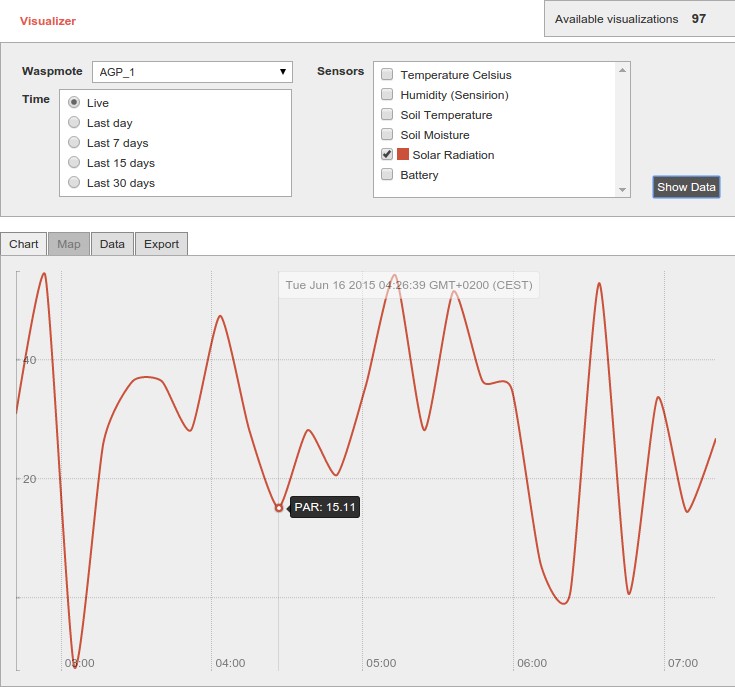Enable the Soil Moisture sensor
Viewport: 735px width, 687px height.
pos(387,135)
